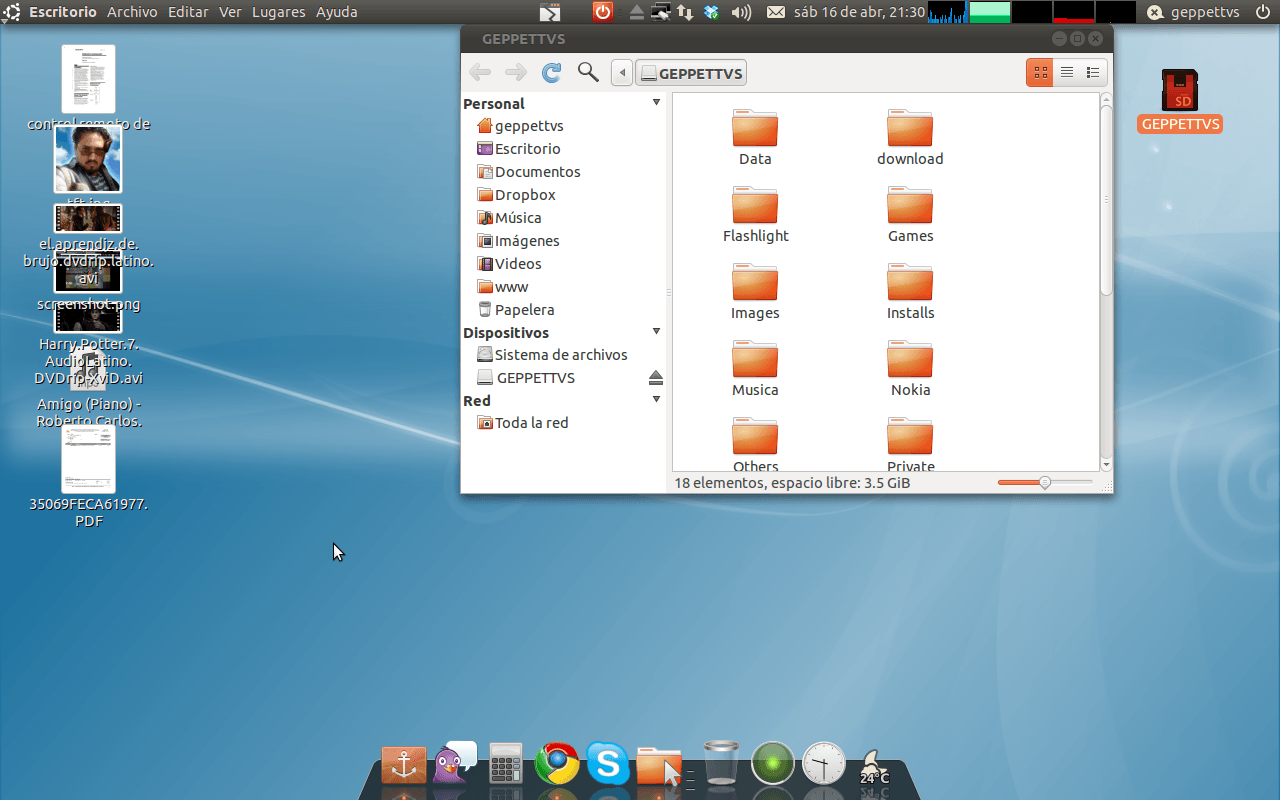Open the Ver menu
Viewport: 1280px width, 800px height.
coord(230,12)
